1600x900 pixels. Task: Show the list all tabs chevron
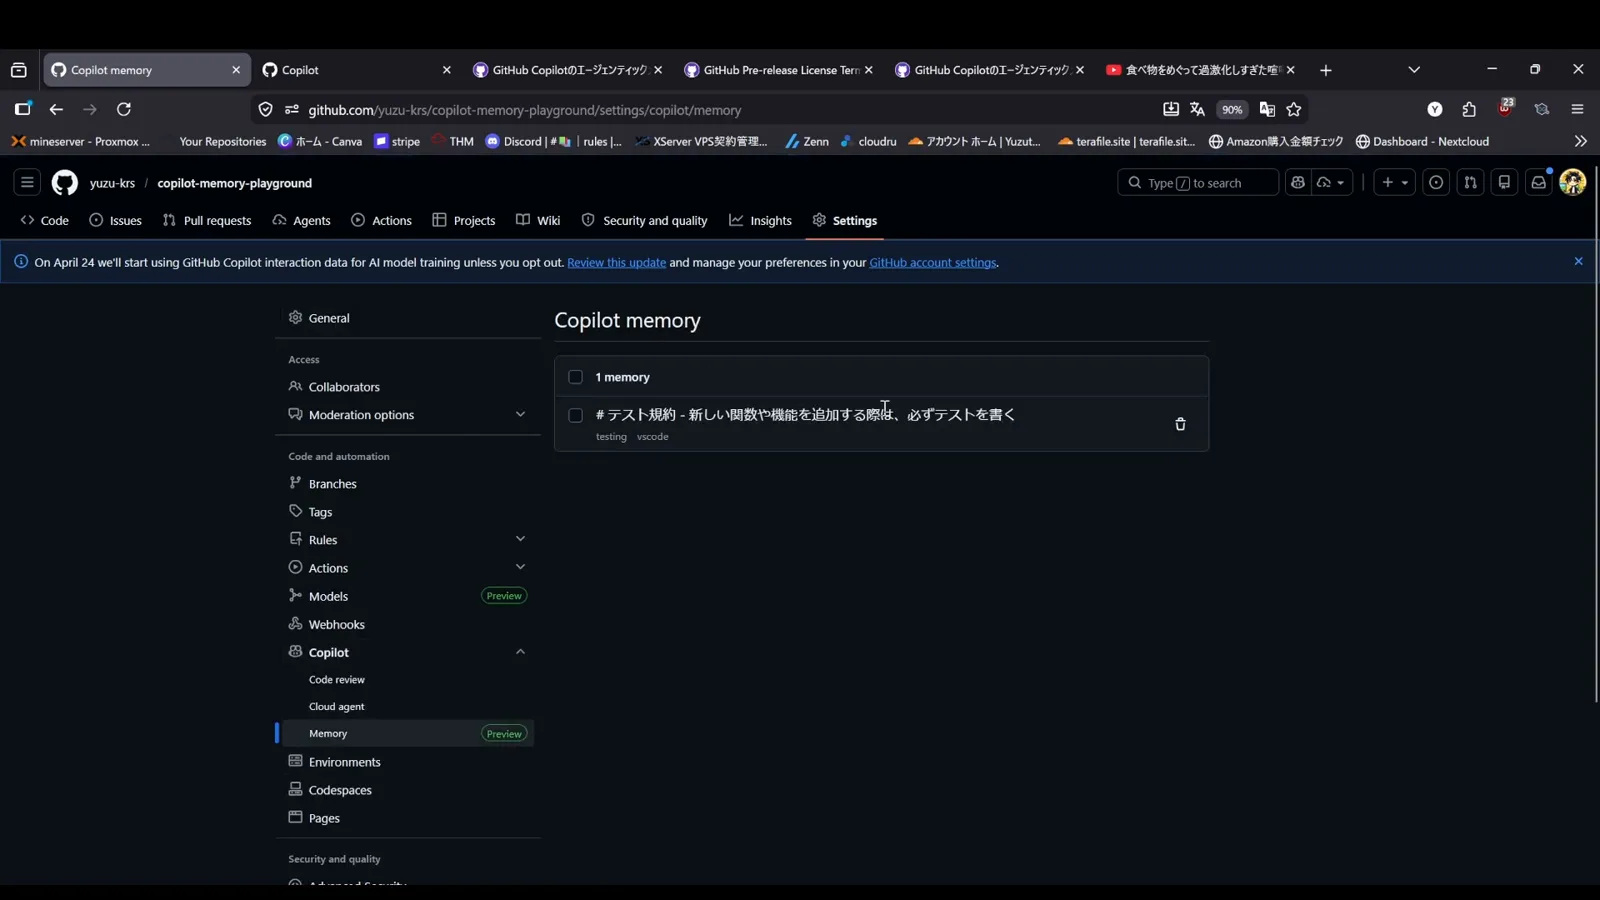point(1414,70)
